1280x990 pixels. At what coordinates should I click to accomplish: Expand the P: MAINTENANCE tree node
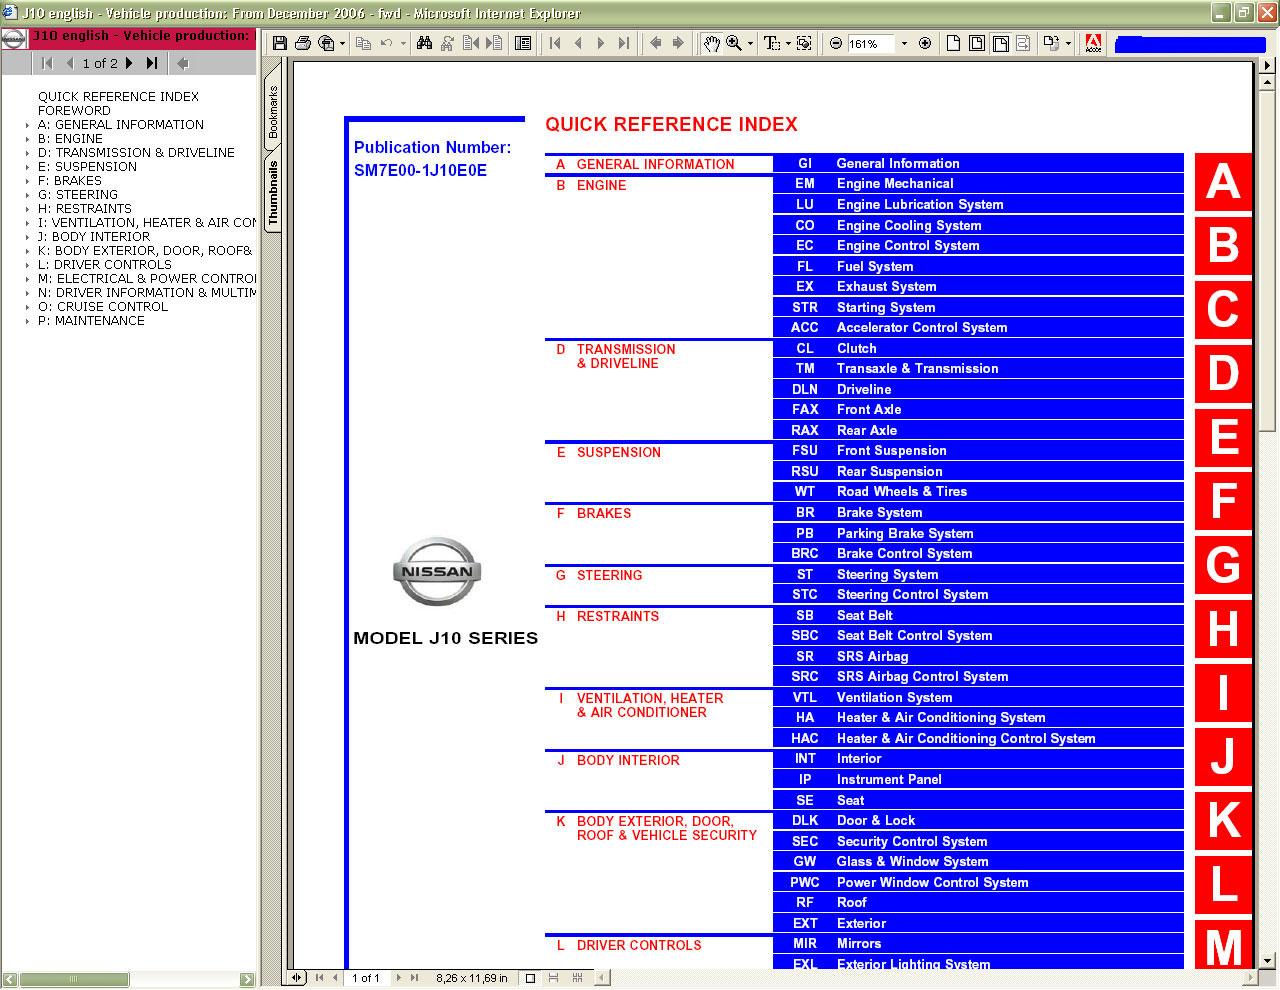pyautogui.click(x=27, y=321)
